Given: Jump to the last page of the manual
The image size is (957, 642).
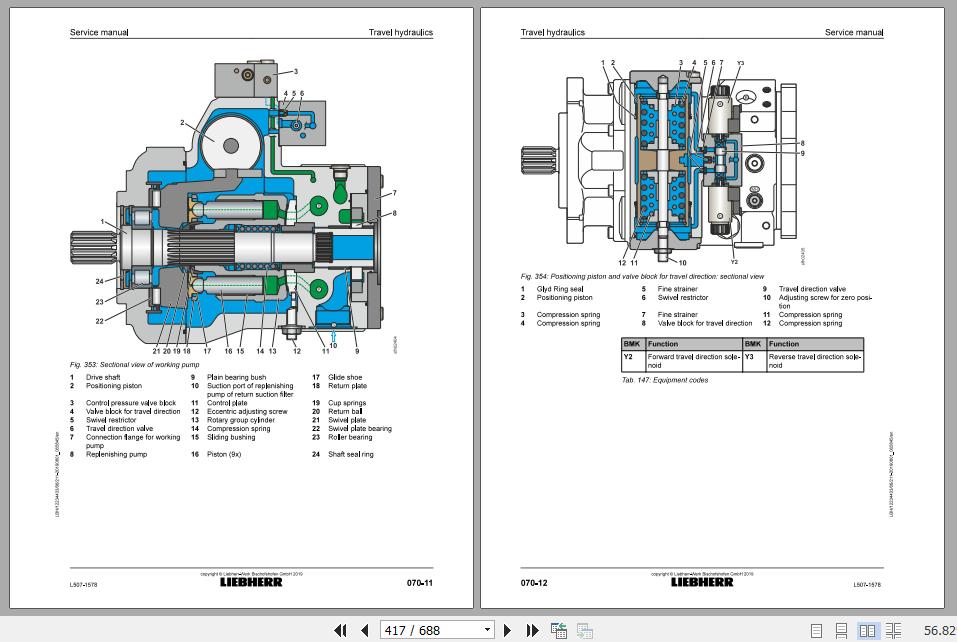Looking at the screenshot, I should (x=533, y=630).
